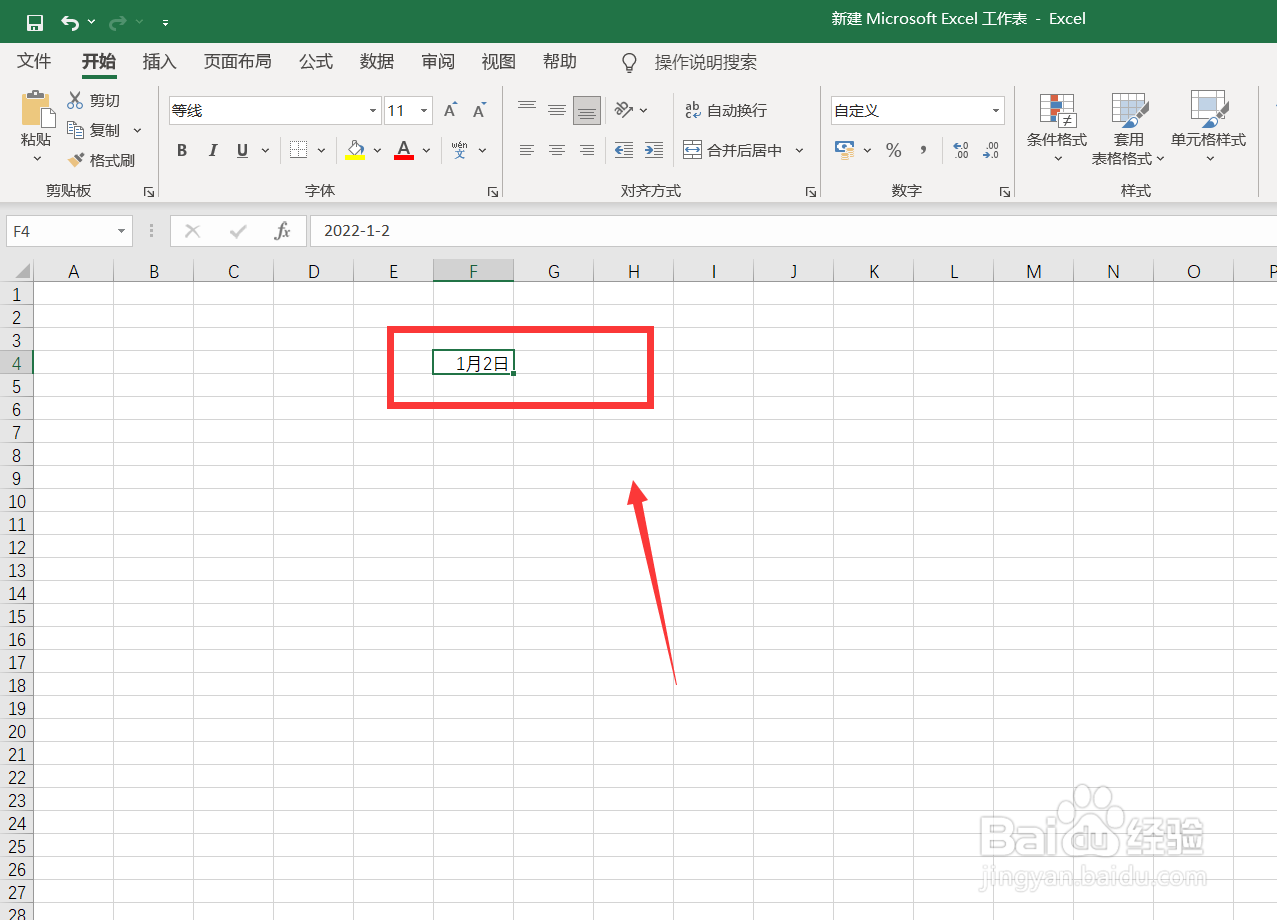
Task: Click the formula bar showing 2022-1-2
Action: tap(793, 231)
